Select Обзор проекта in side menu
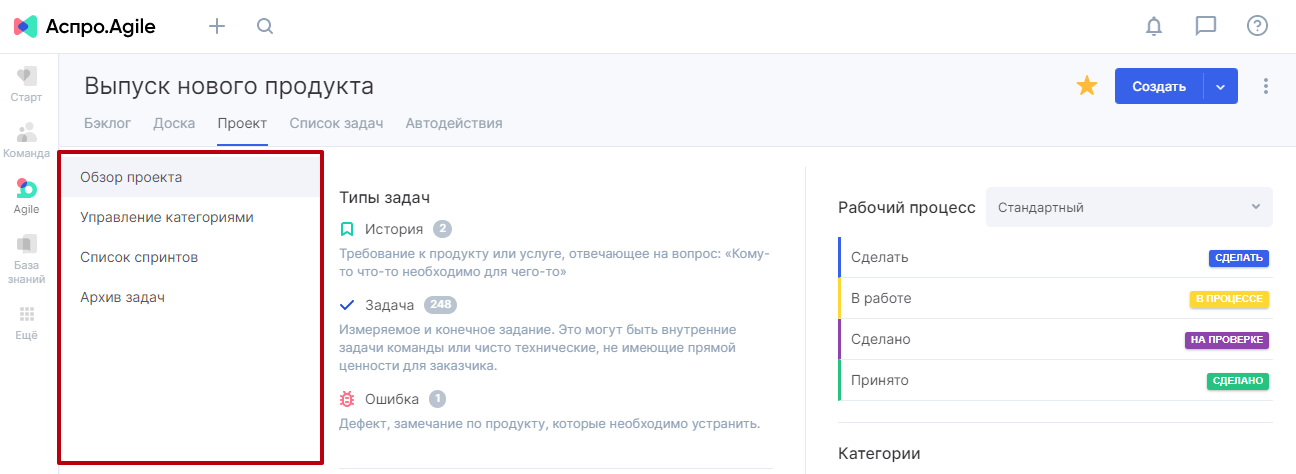Image resolution: width=1296 pixels, height=474 pixels. click(x=190, y=177)
